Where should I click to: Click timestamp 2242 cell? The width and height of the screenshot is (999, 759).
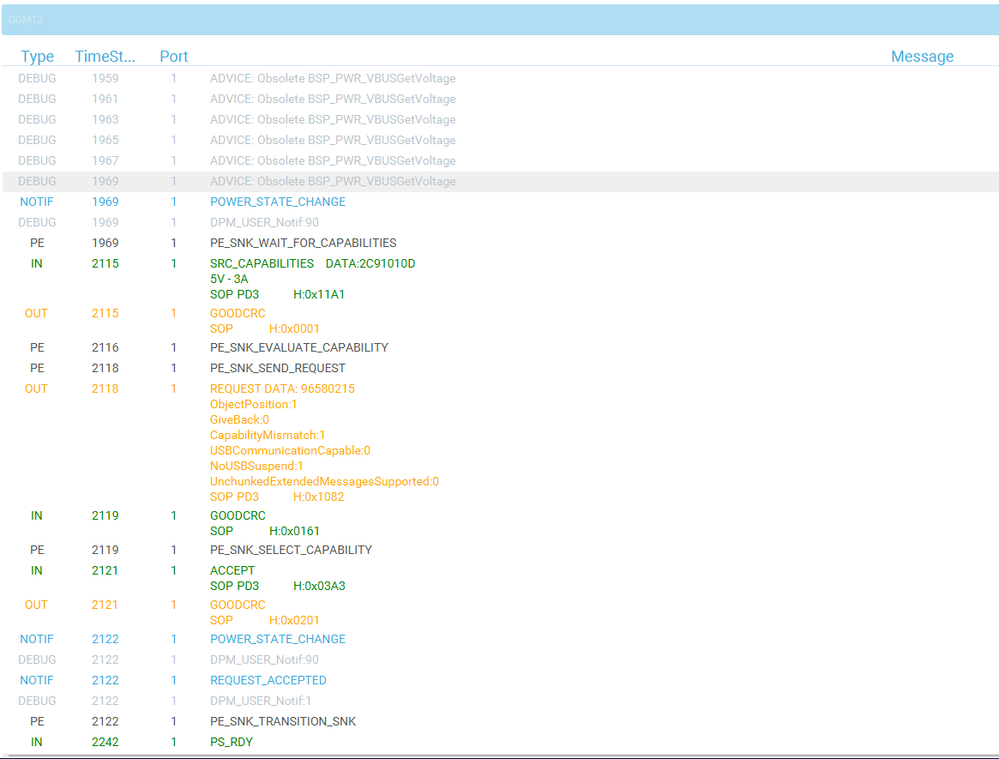(105, 742)
